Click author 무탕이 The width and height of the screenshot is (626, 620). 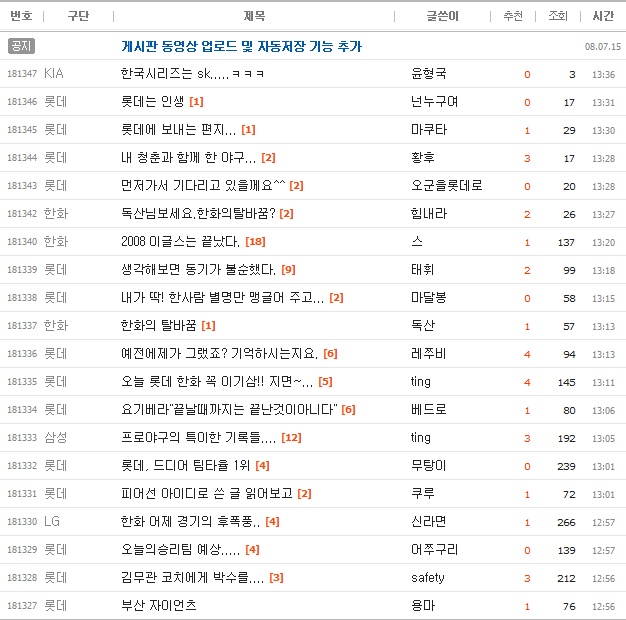(x=429, y=465)
